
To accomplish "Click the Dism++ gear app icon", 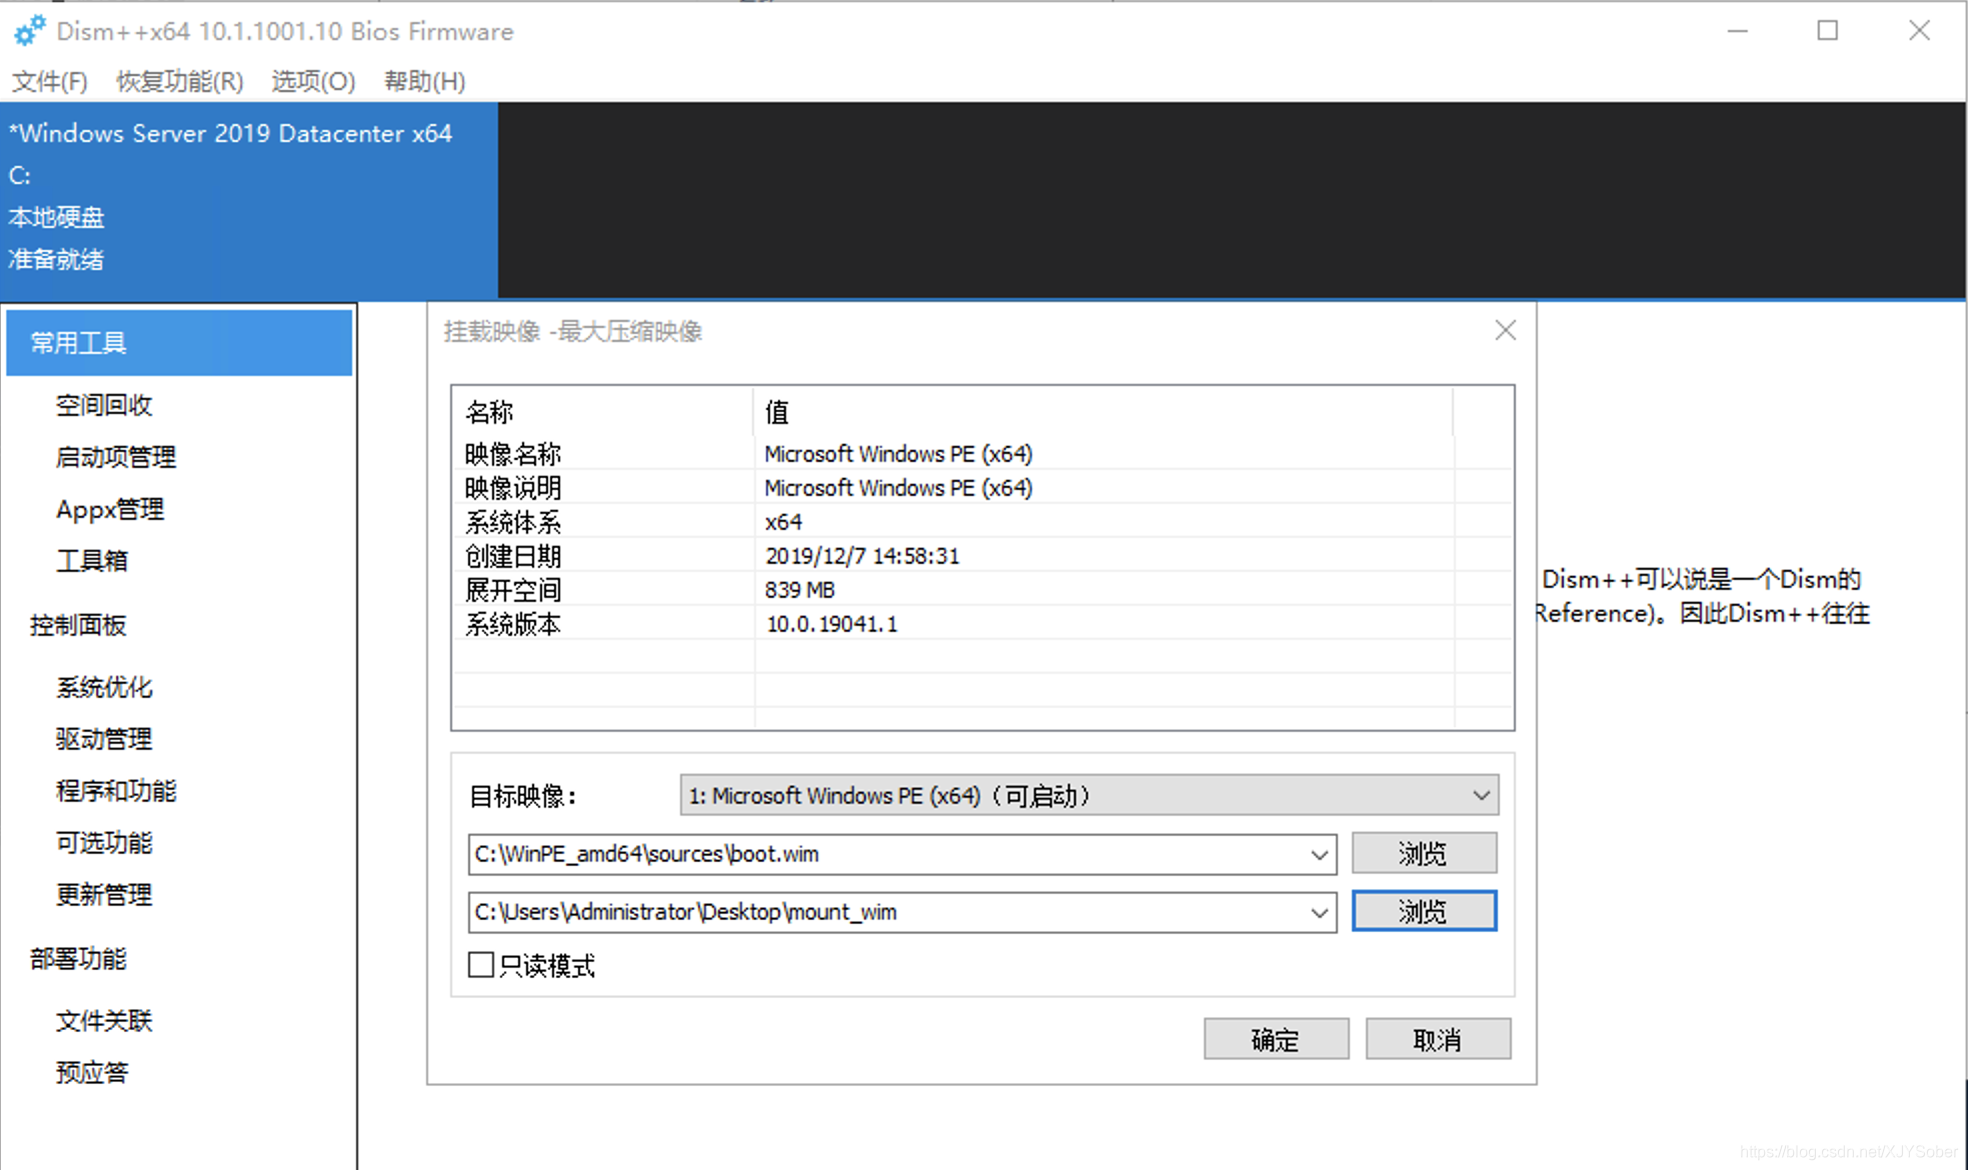I will pos(29,31).
